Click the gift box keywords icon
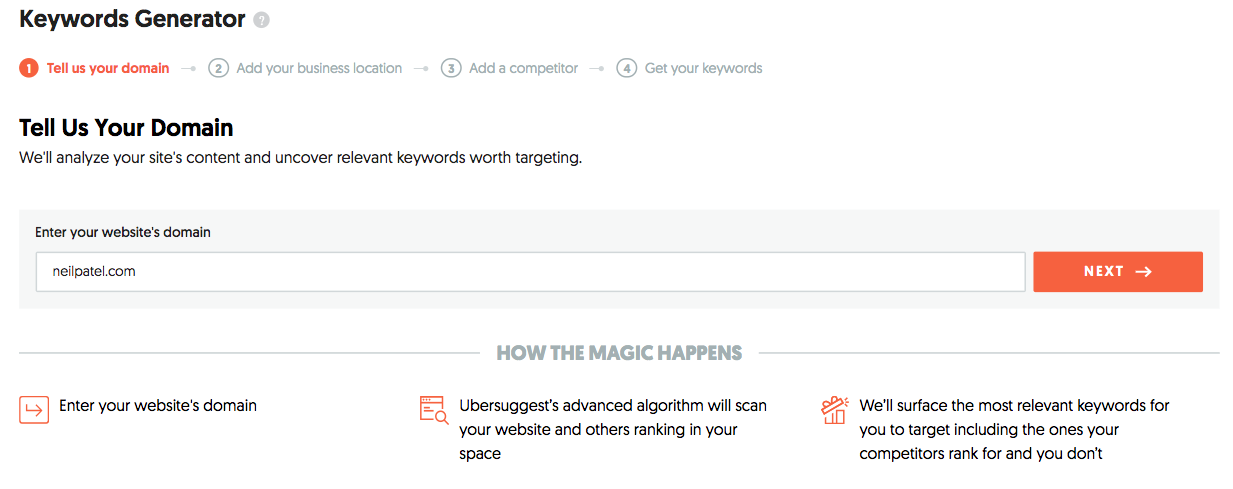 coord(834,410)
